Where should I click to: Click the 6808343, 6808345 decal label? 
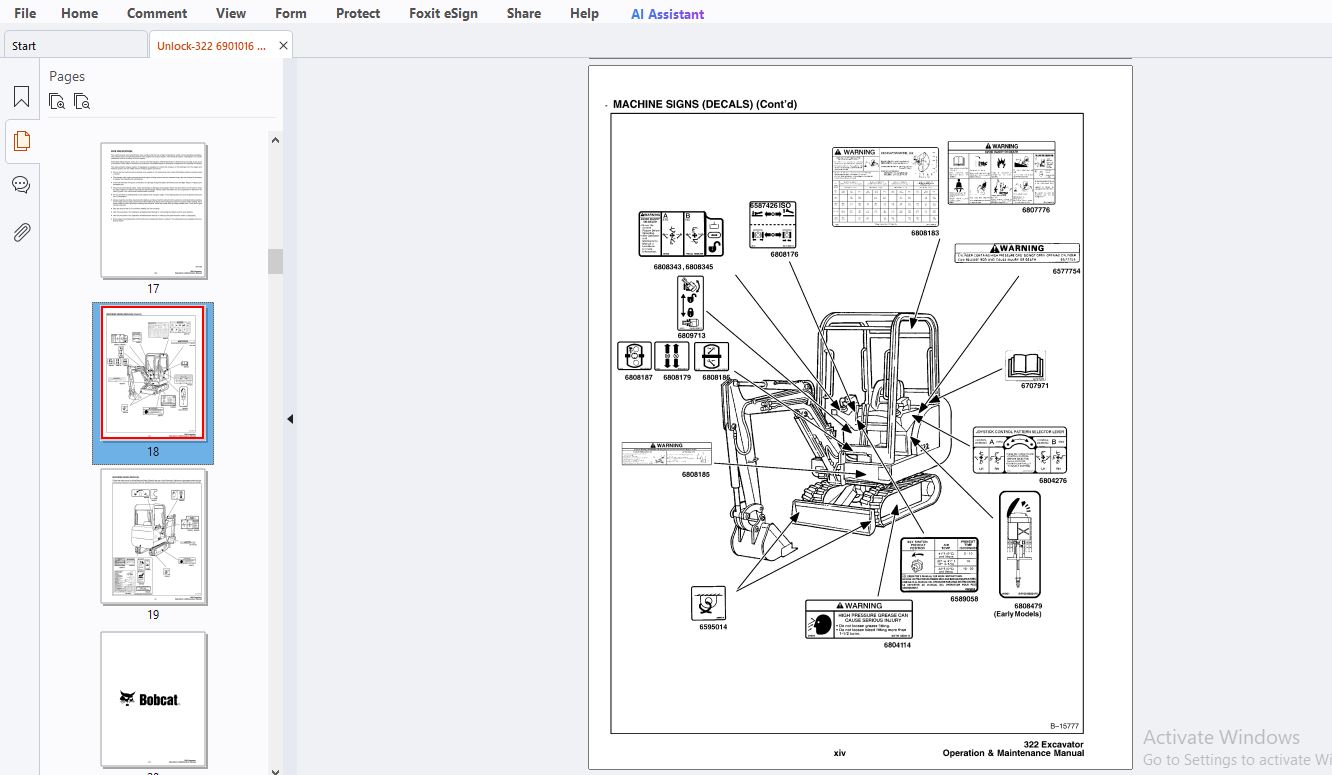click(683, 267)
